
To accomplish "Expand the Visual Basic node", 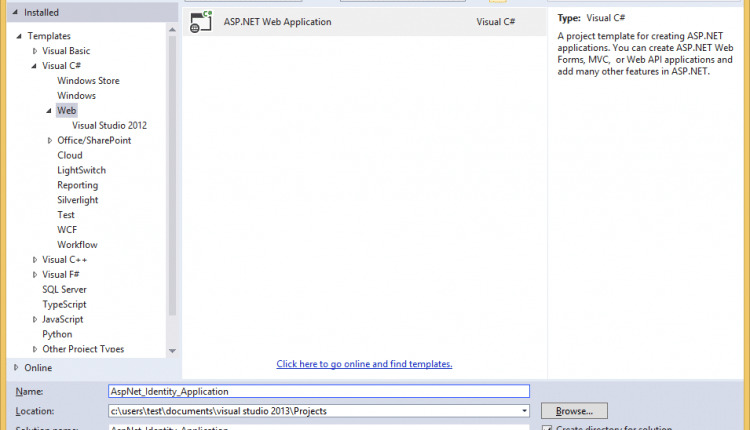I will point(34,51).
